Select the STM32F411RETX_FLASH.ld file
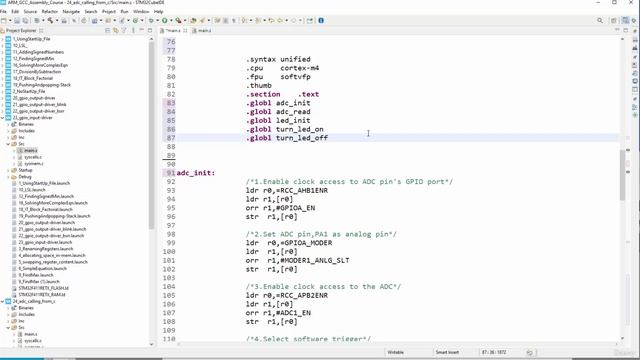 [x=43, y=288]
